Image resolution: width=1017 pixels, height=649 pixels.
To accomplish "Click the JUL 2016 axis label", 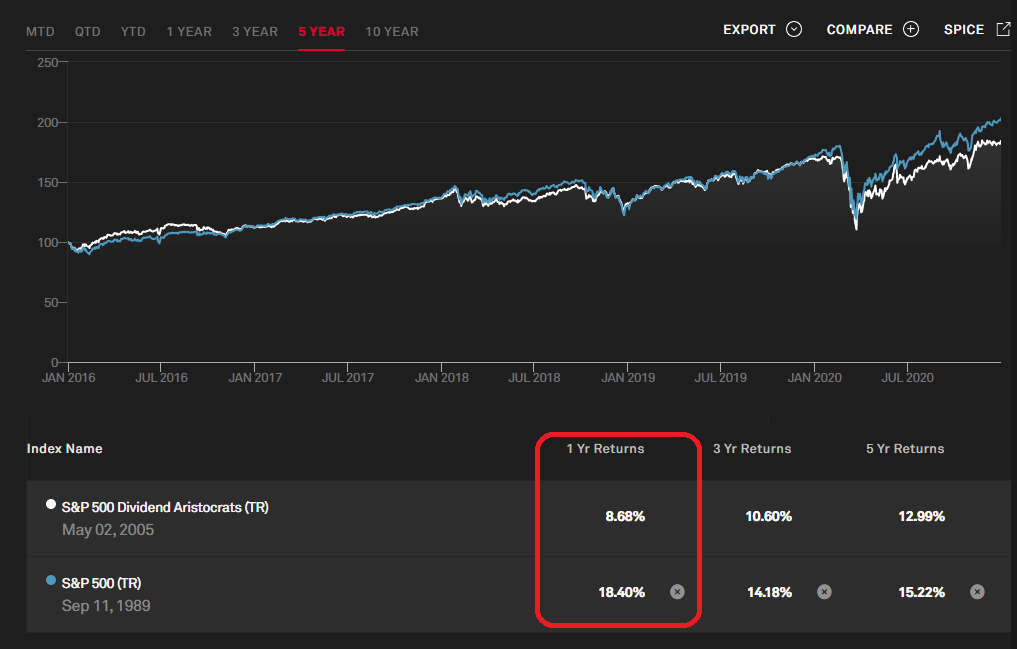I will click(162, 378).
